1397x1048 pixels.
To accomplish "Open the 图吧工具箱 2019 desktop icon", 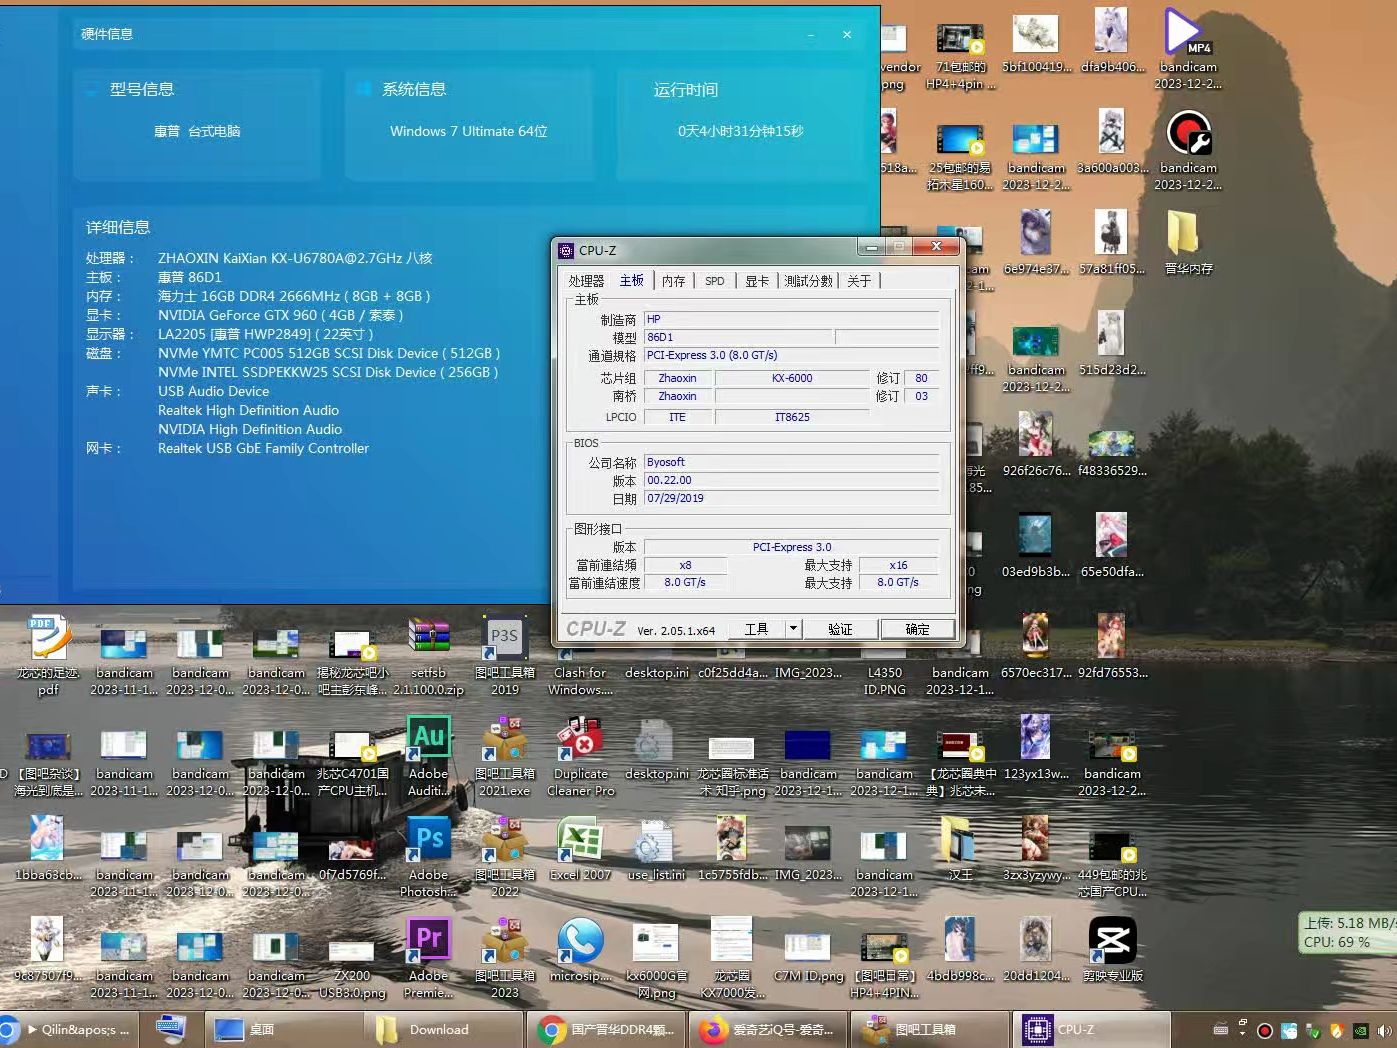I will pyautogui.click(x=504, y=655).
